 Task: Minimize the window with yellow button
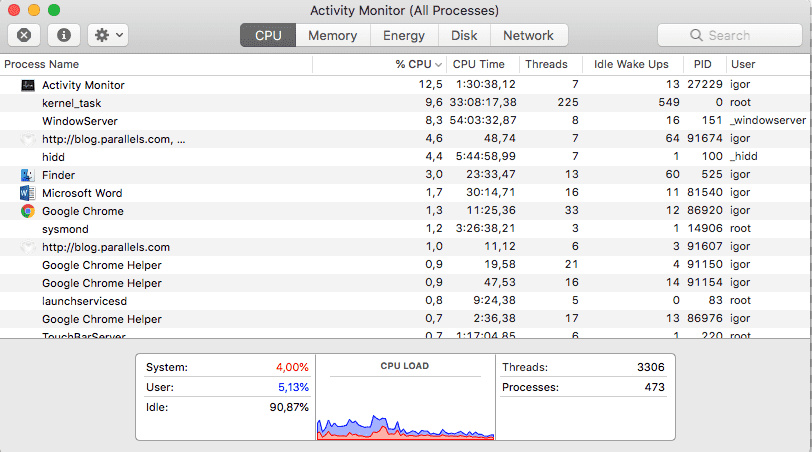click(x=34, y=10)
